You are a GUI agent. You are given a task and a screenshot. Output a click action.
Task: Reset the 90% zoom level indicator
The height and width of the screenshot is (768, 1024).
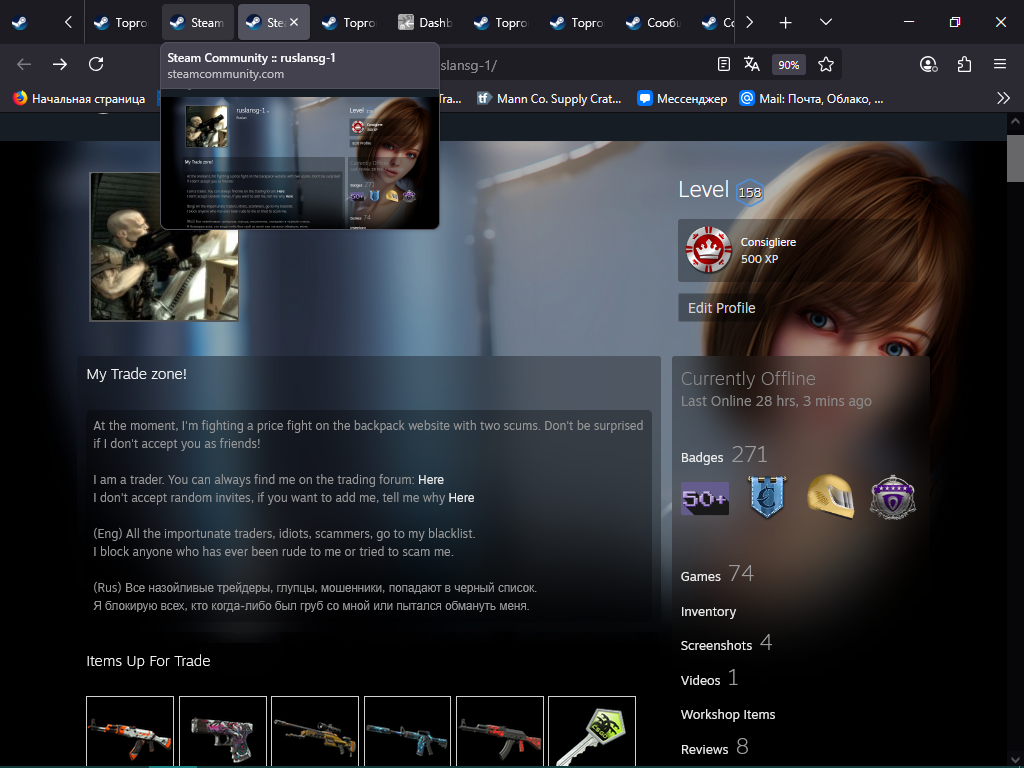click(789, 64)
